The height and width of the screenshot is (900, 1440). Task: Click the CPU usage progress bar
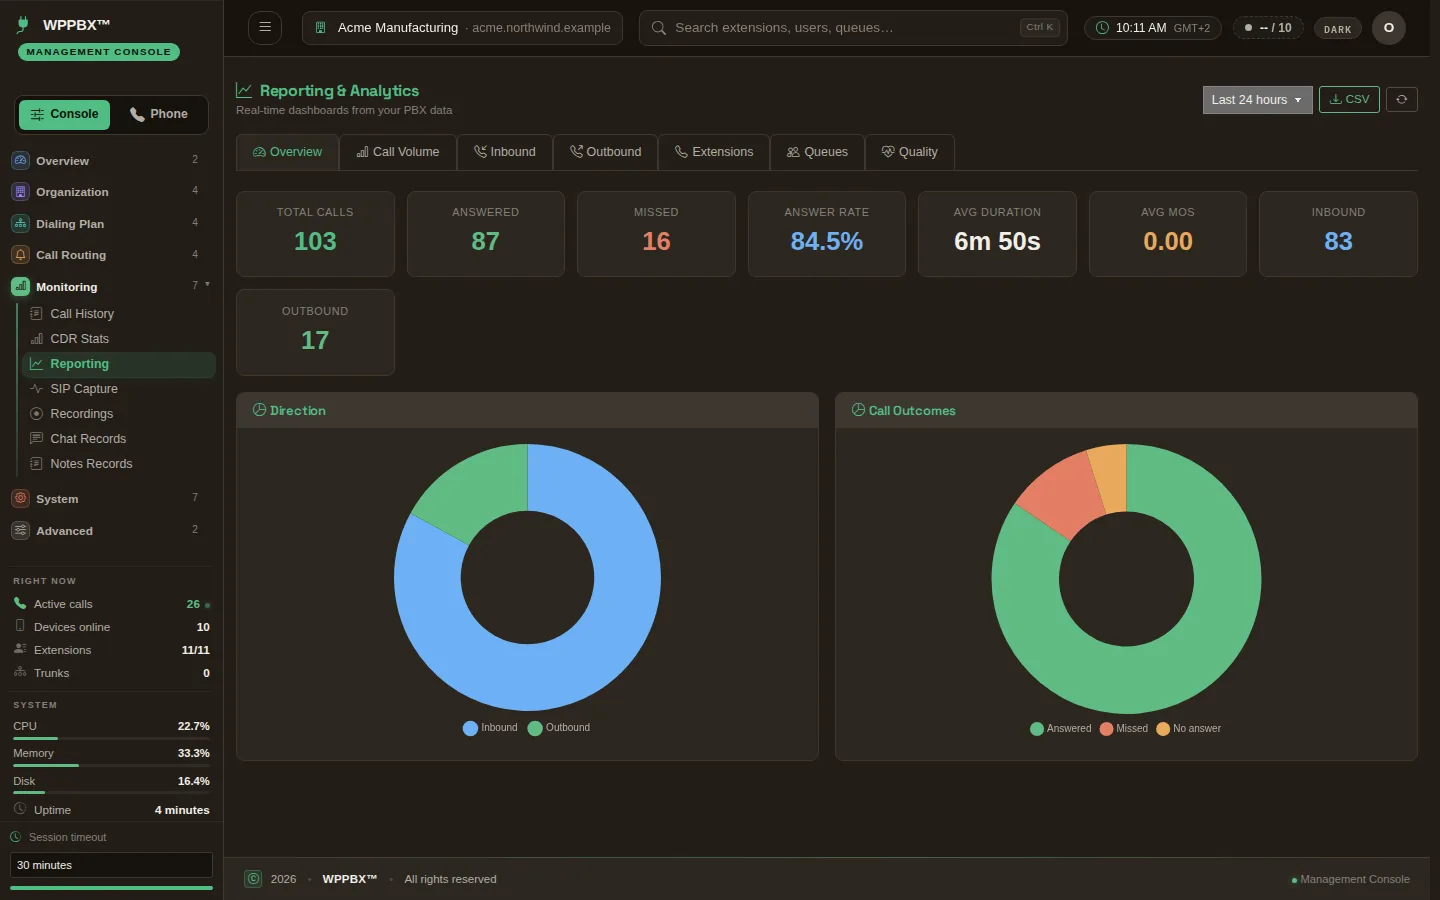click(111, 738)
